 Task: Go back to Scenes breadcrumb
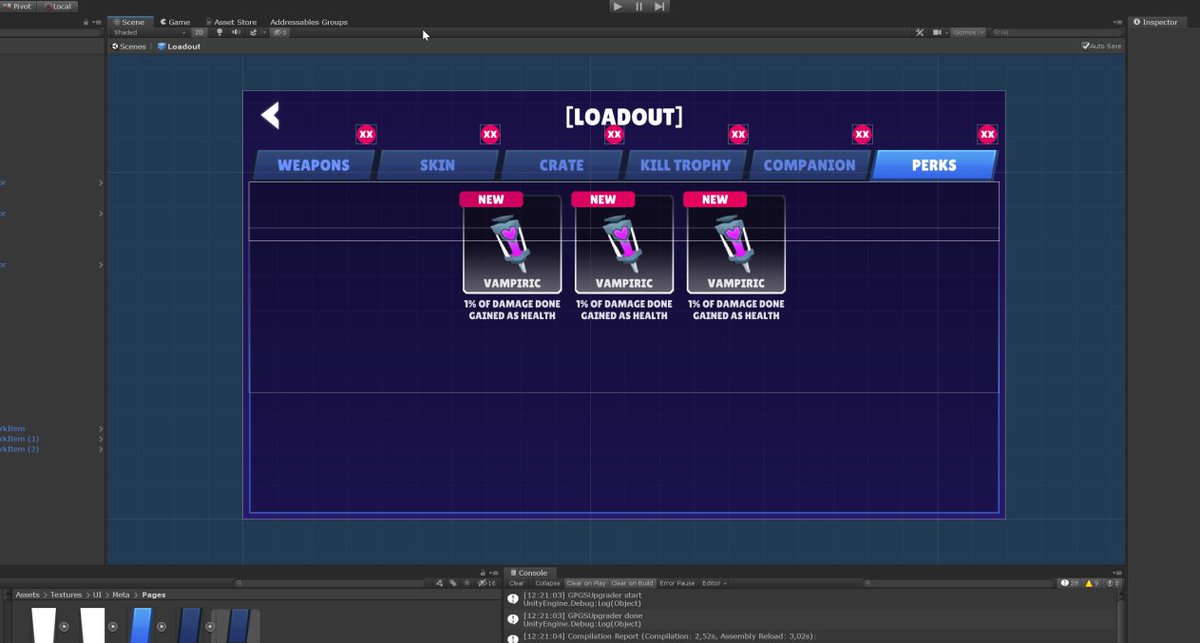pos(129,46)
